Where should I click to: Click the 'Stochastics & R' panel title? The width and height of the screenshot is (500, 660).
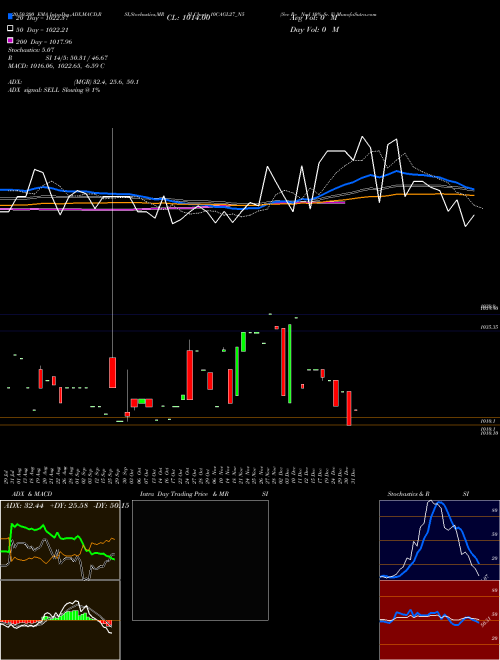409,494
